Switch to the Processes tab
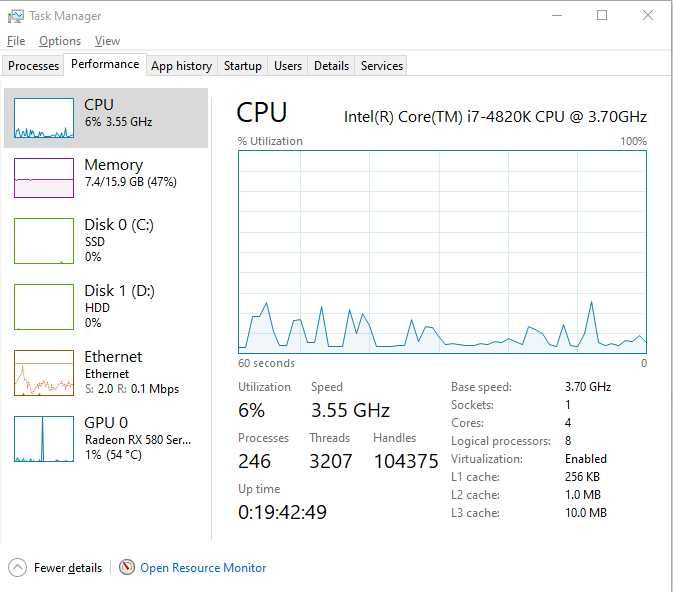The image size is (673, 592). 34,66
